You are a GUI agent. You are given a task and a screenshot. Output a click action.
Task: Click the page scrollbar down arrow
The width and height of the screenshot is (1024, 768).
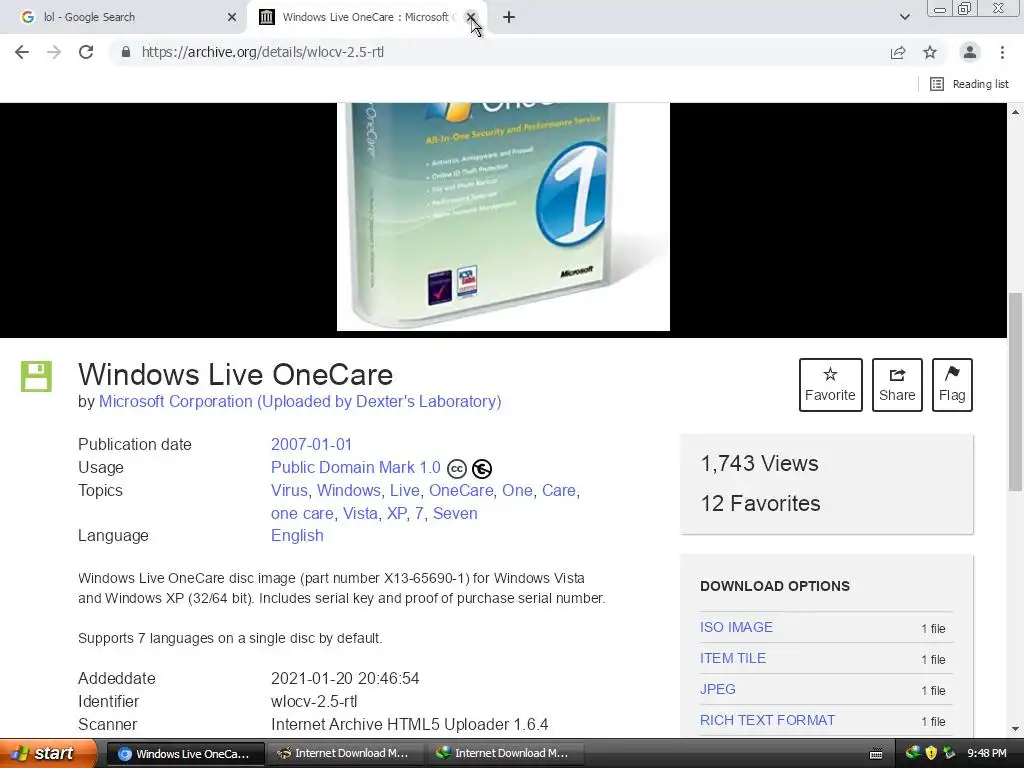click(1016, 729)
